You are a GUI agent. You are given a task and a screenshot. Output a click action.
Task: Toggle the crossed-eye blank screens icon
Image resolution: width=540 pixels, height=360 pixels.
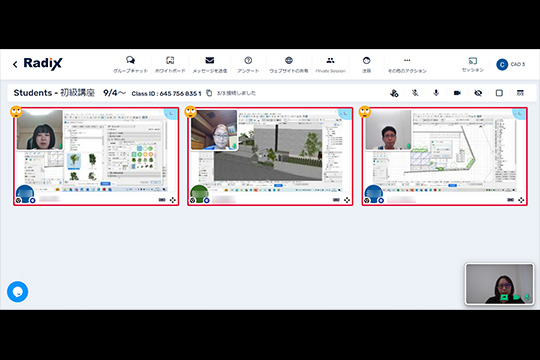(478, 93)
